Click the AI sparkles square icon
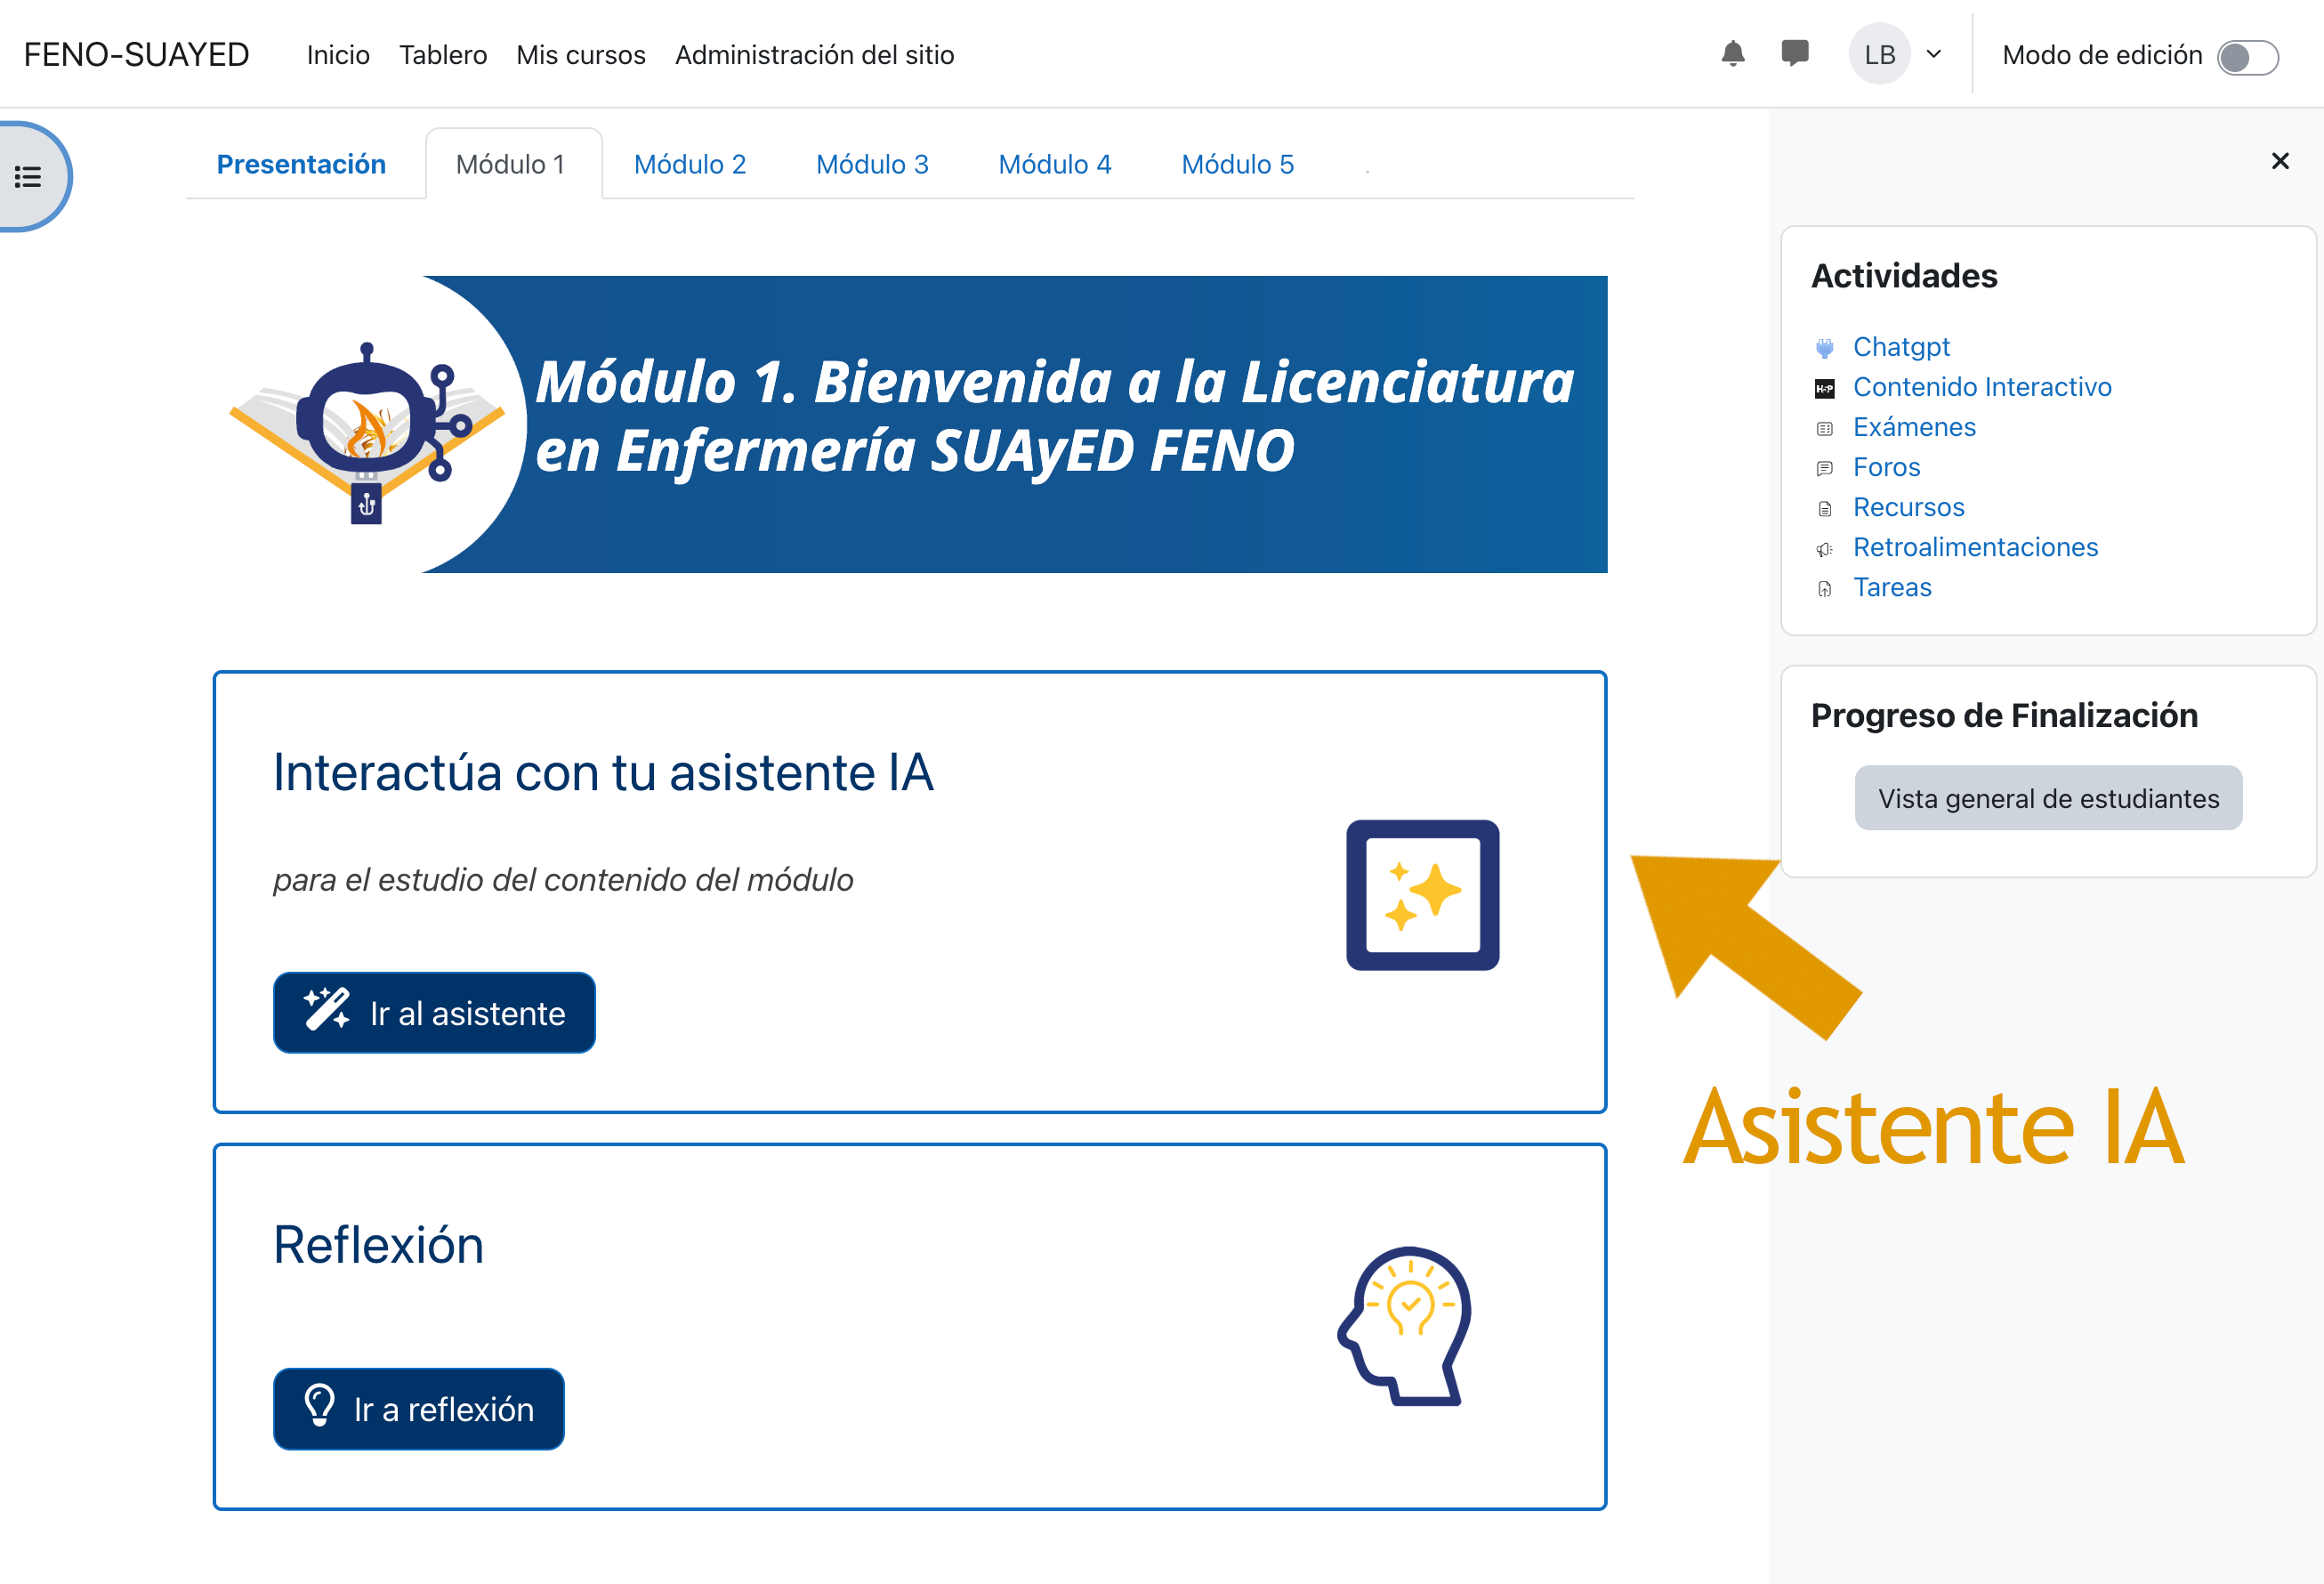The height and width of the screenshot is (1584, 2324). (1422, 895)
